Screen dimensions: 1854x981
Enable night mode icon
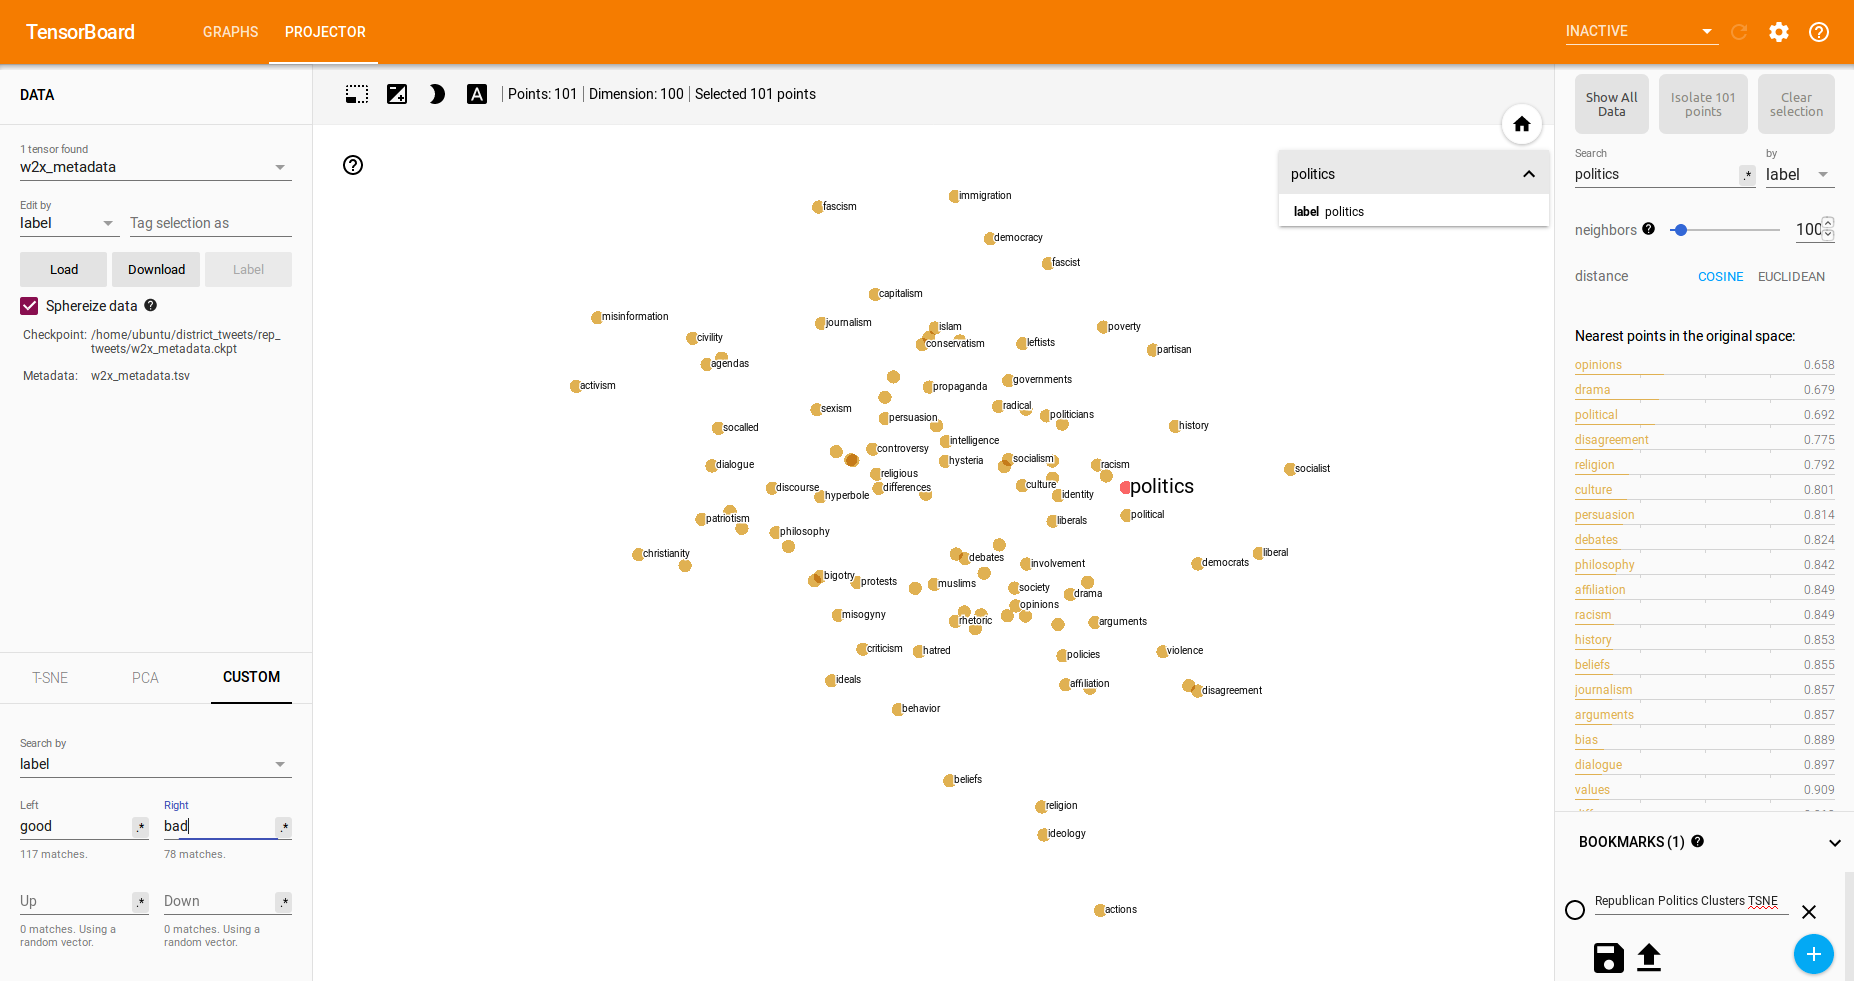click(437, 94)
